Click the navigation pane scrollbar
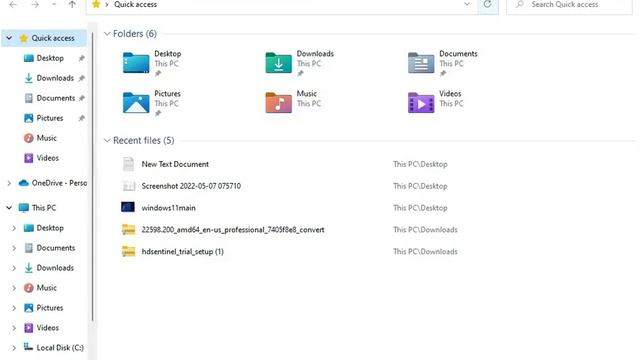640x360 pixels. pos(93,178)
